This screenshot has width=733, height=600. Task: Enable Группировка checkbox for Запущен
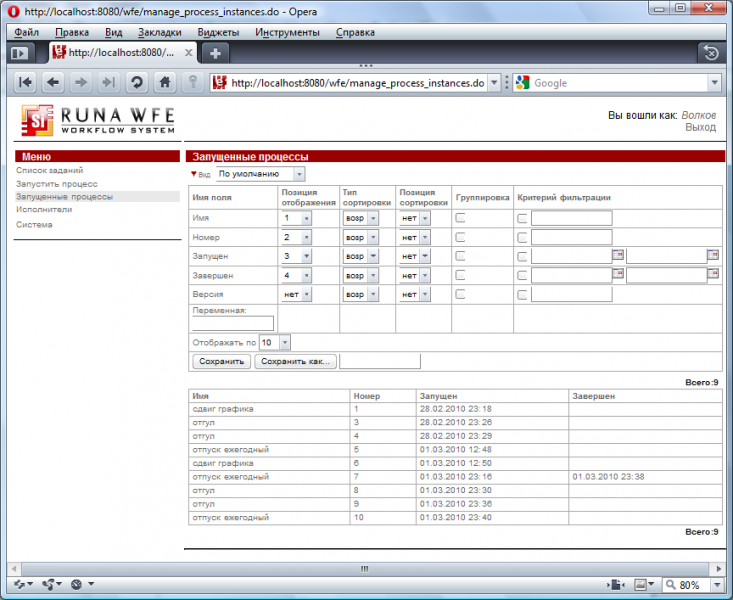pyautogui.click(x=460, y=256)
